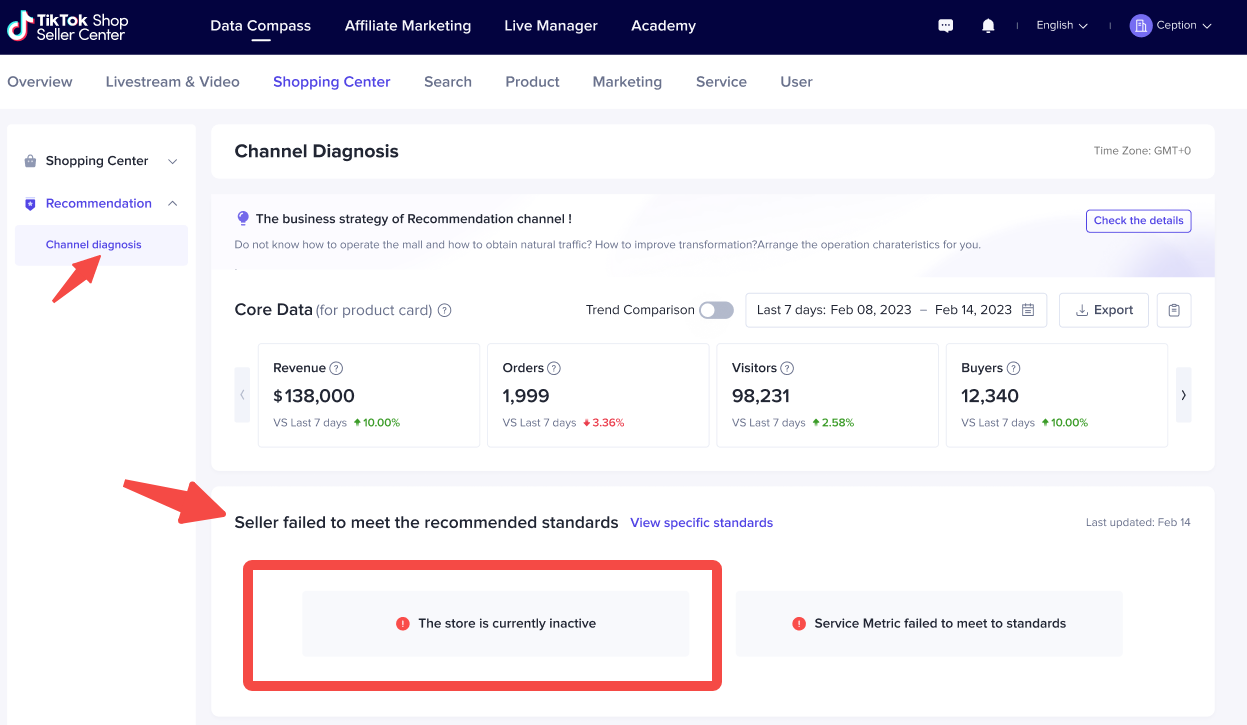Click the TikTok Shop Seller Center logo
The image size is (1247, 725).
pyautogui.click(x=68, y=27)
